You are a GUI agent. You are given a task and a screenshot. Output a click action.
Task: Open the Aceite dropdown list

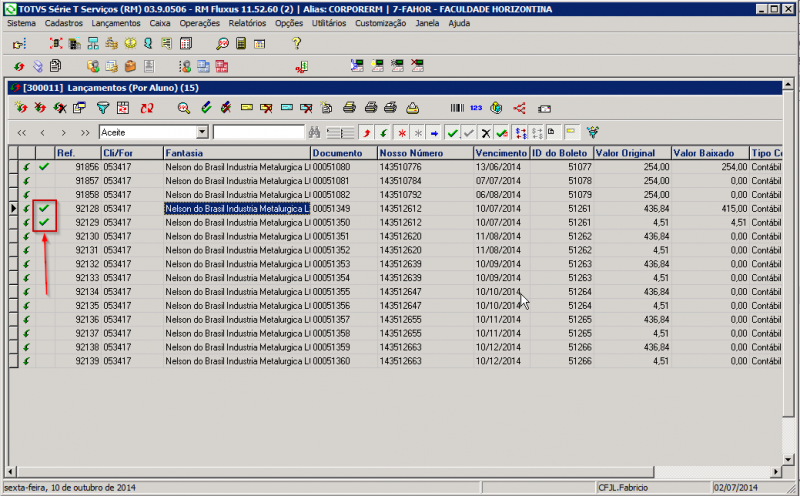click(202, 132)
